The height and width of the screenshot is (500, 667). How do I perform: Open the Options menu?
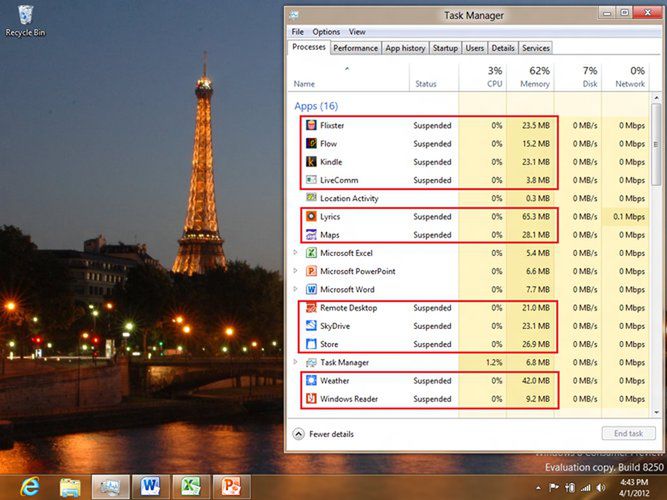tap(326, 32)
